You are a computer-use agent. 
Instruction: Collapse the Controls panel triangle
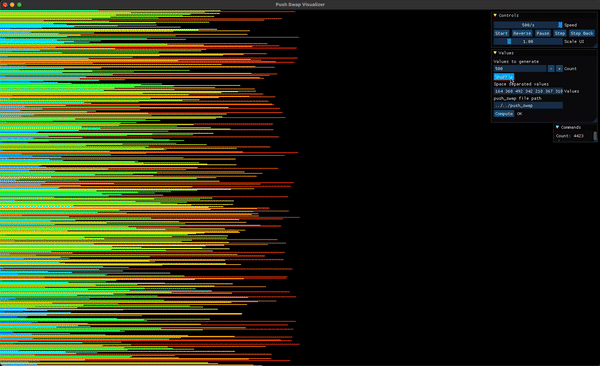click(x=495, y=15)
